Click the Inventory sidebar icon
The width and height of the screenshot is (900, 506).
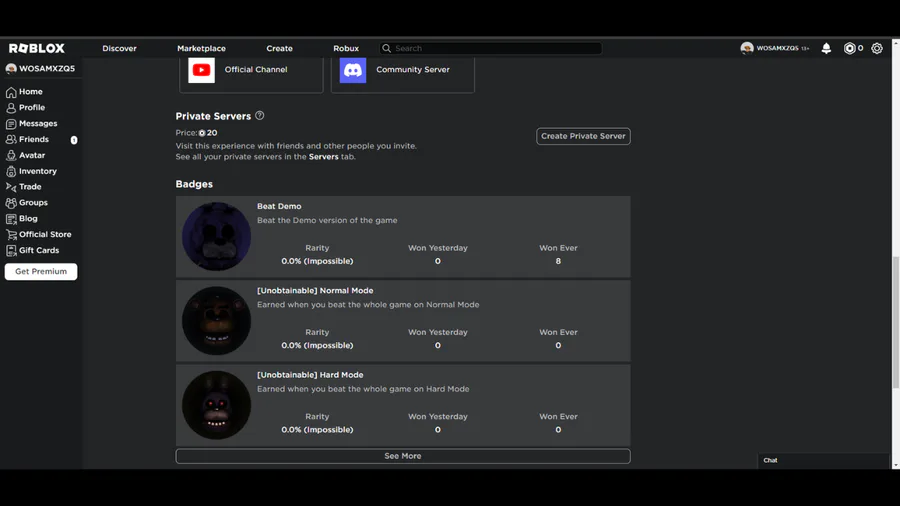[x=11, y=171]
